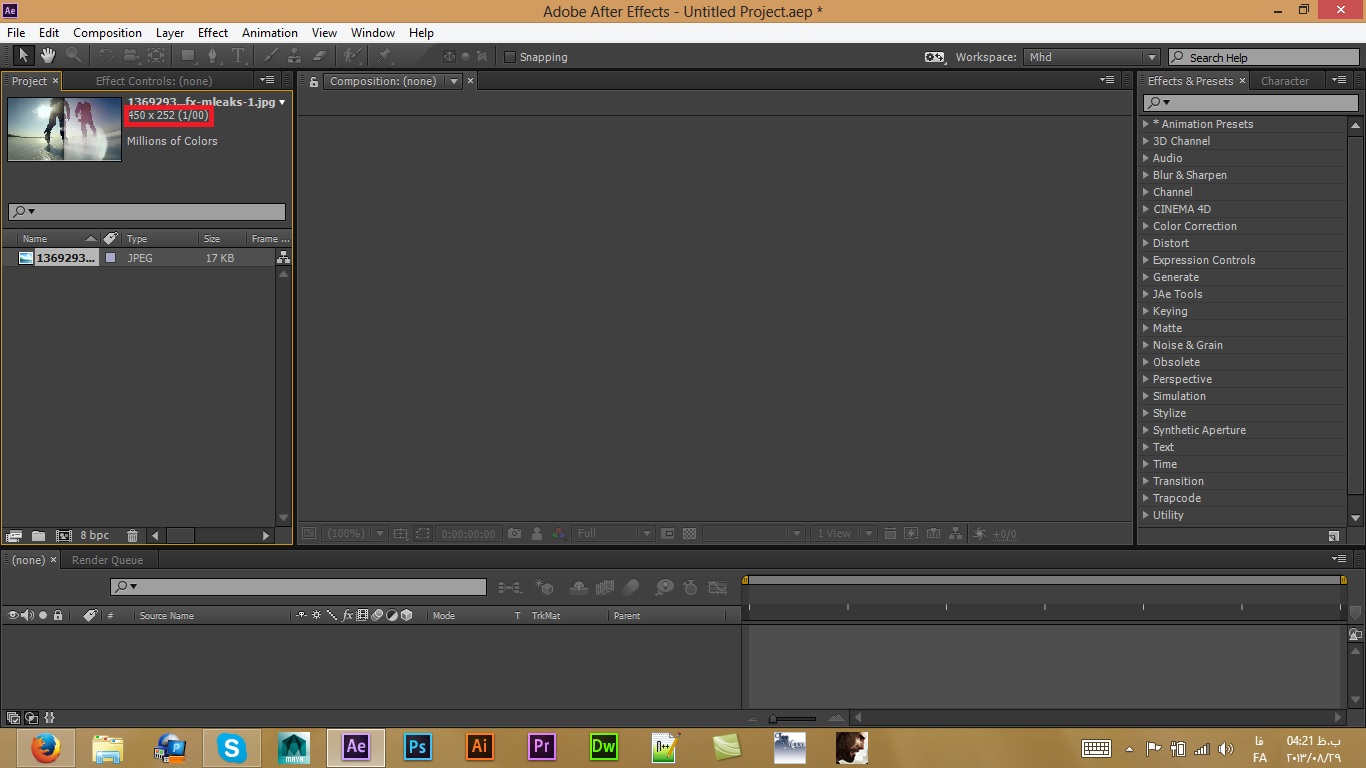Open the Full resolution dropdown in viewer

click(614, 534)
